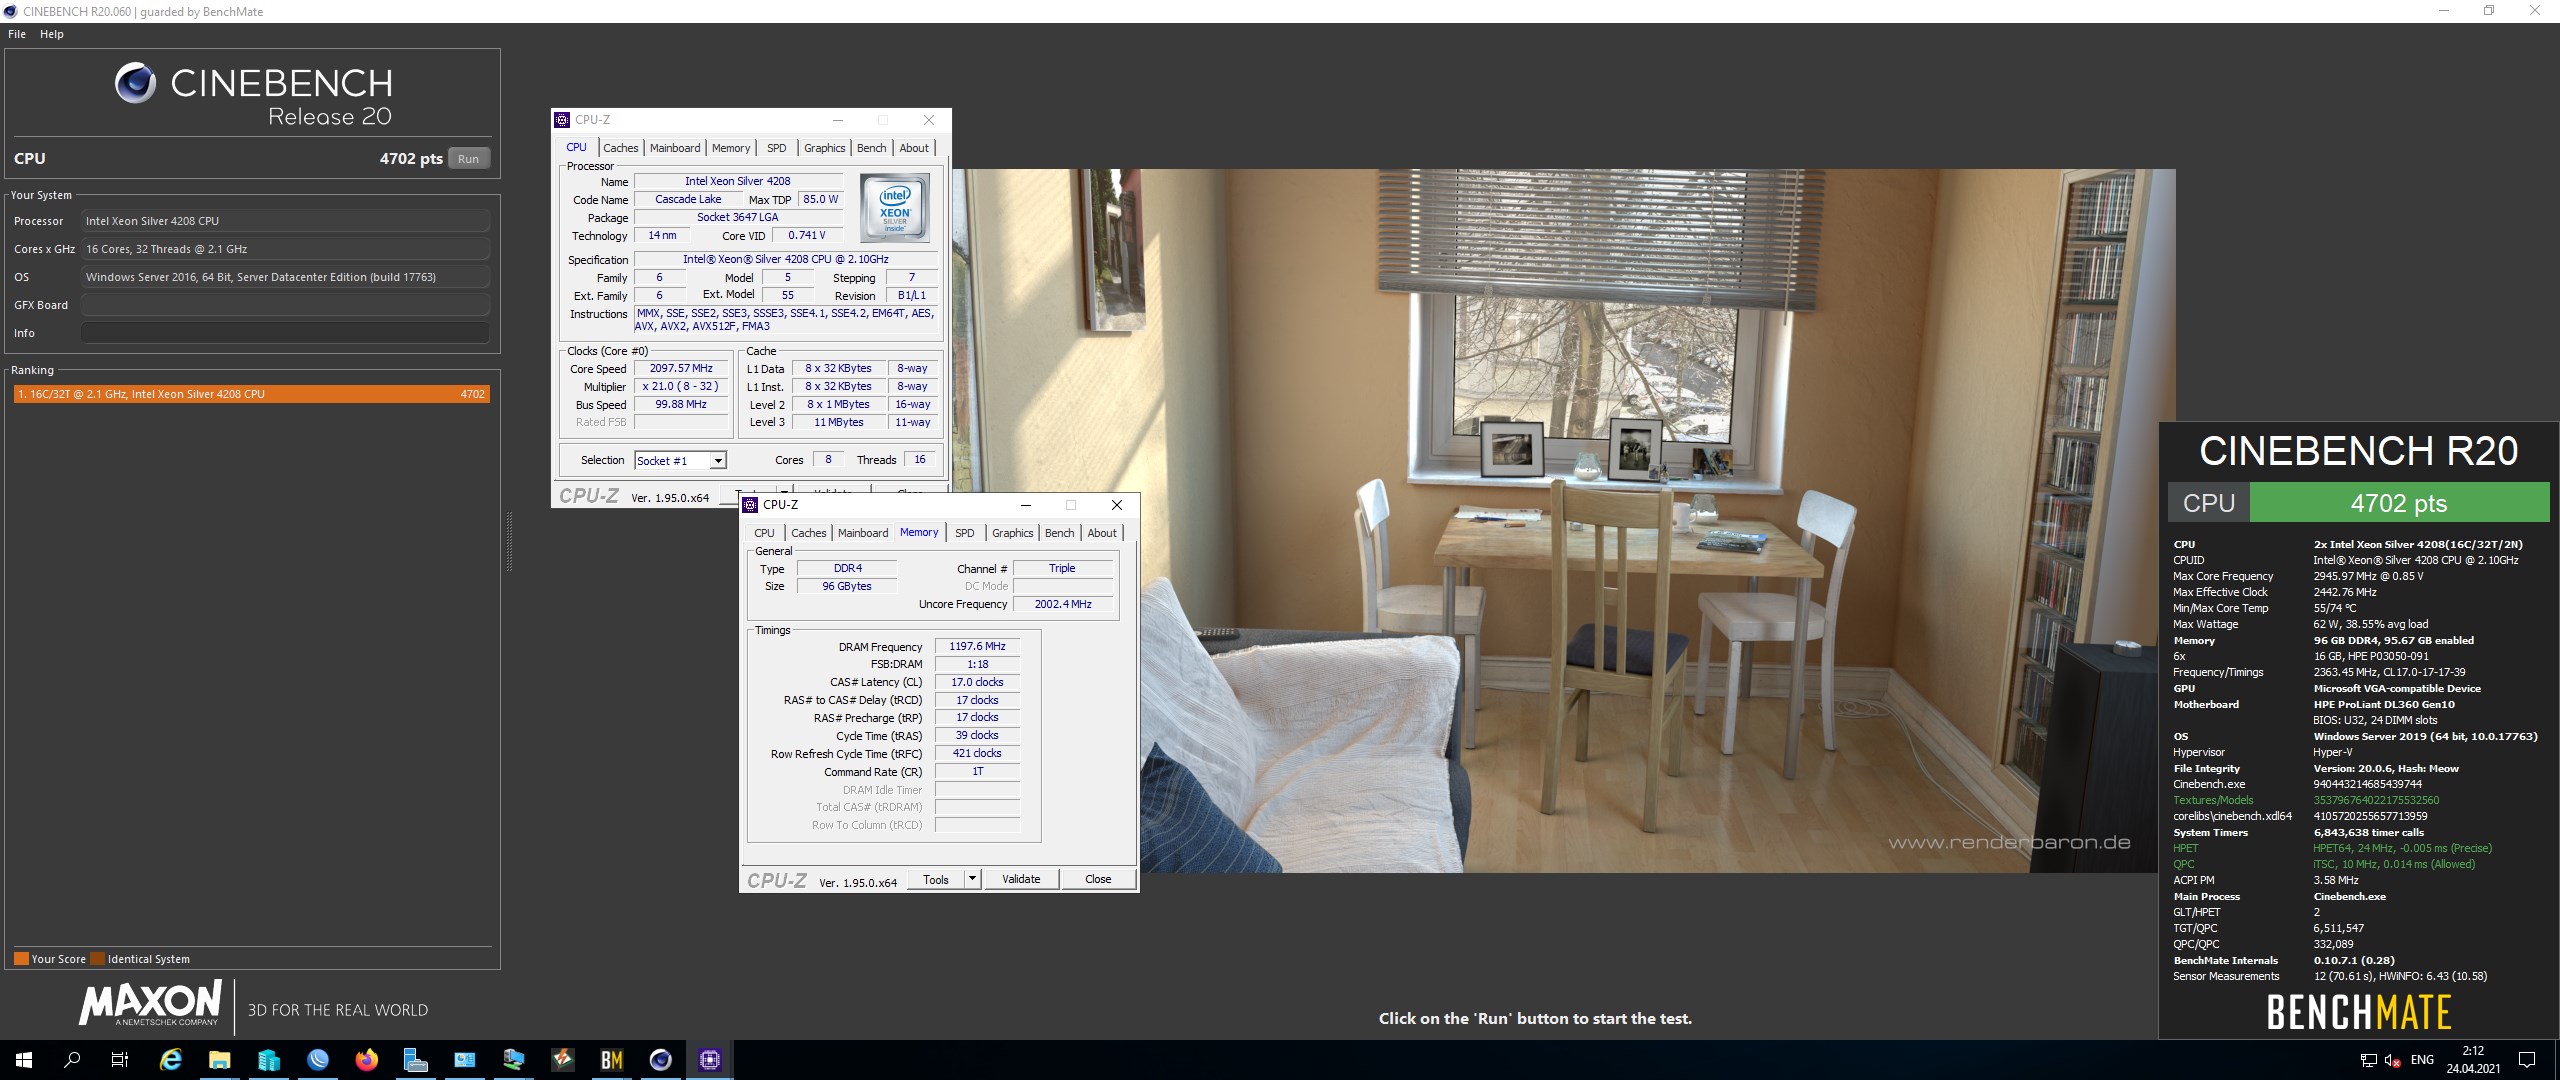This screenshot has width=2560, height=1080.
Task: Open the taskbar clock and date
Action: [2473, 1060]
